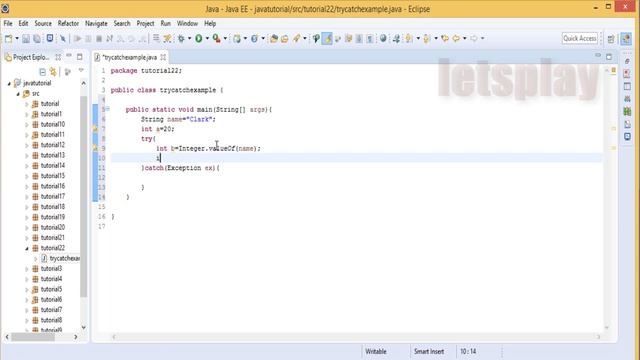The width and height of the screenshot is (640, 360).
Task: Expand the tutorial10 package node
Action: coord(27,124)
